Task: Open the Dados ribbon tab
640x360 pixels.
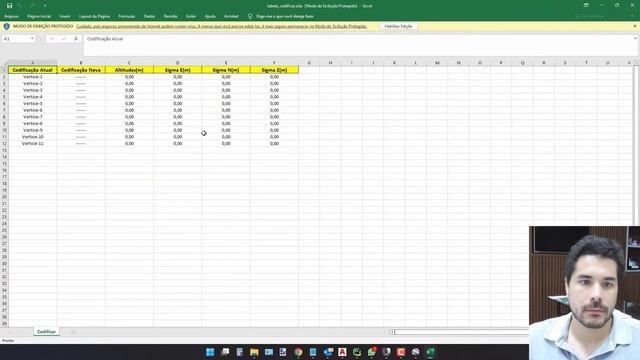Action: coord(149,16)
